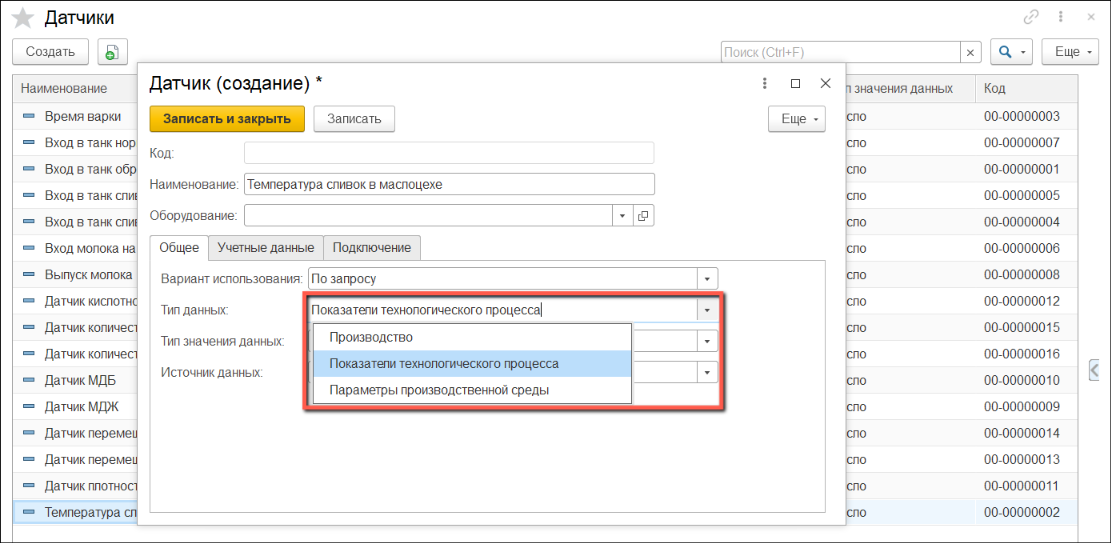Open the three-dot menu in the dialog header
The width and height of the screenshot is (1111, 543).
764,84
